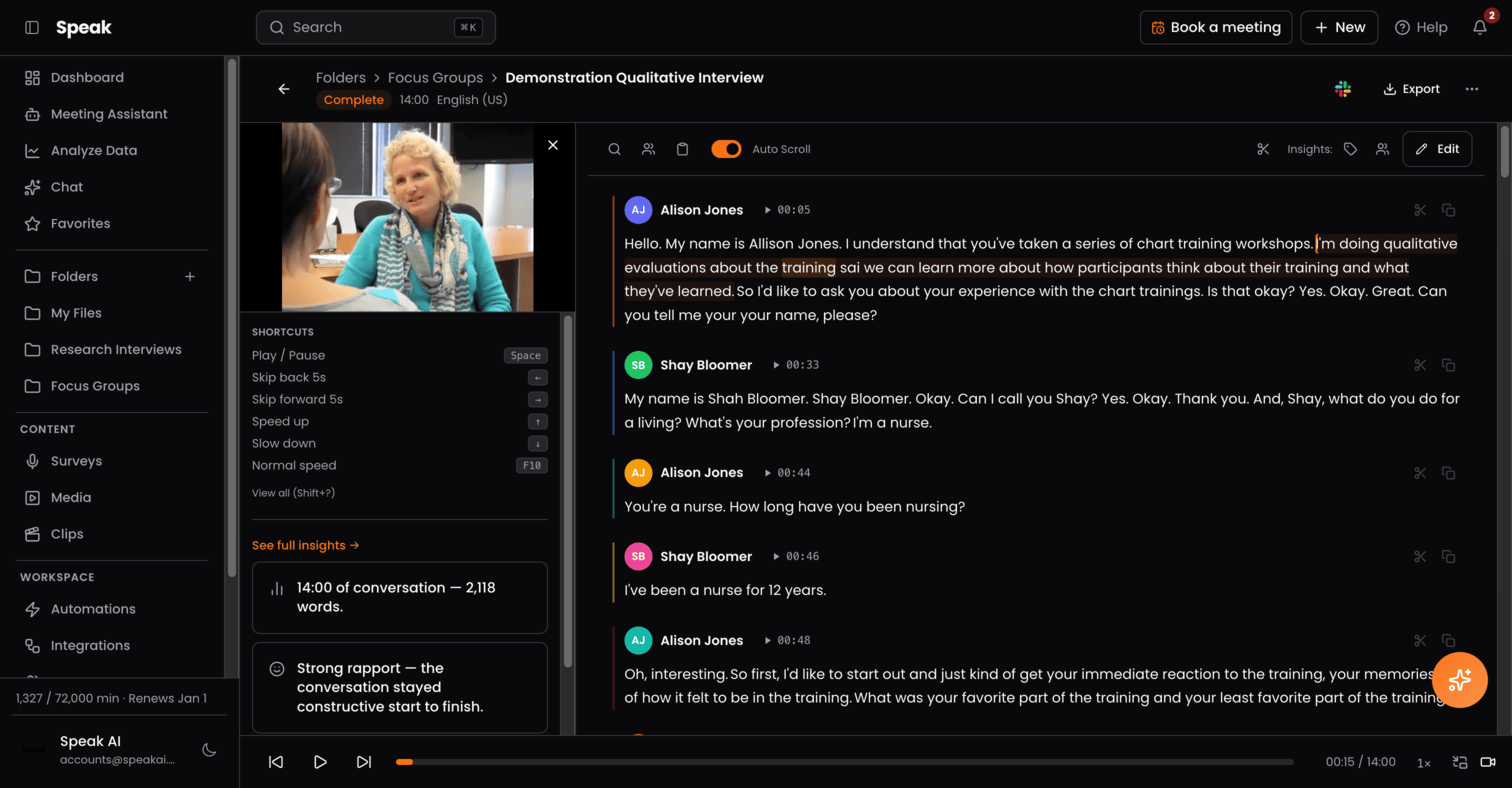Viewport: 1512px width, 788px height.
Task: Click the Book a meeting button
Action: click(x=1216, y=28)
